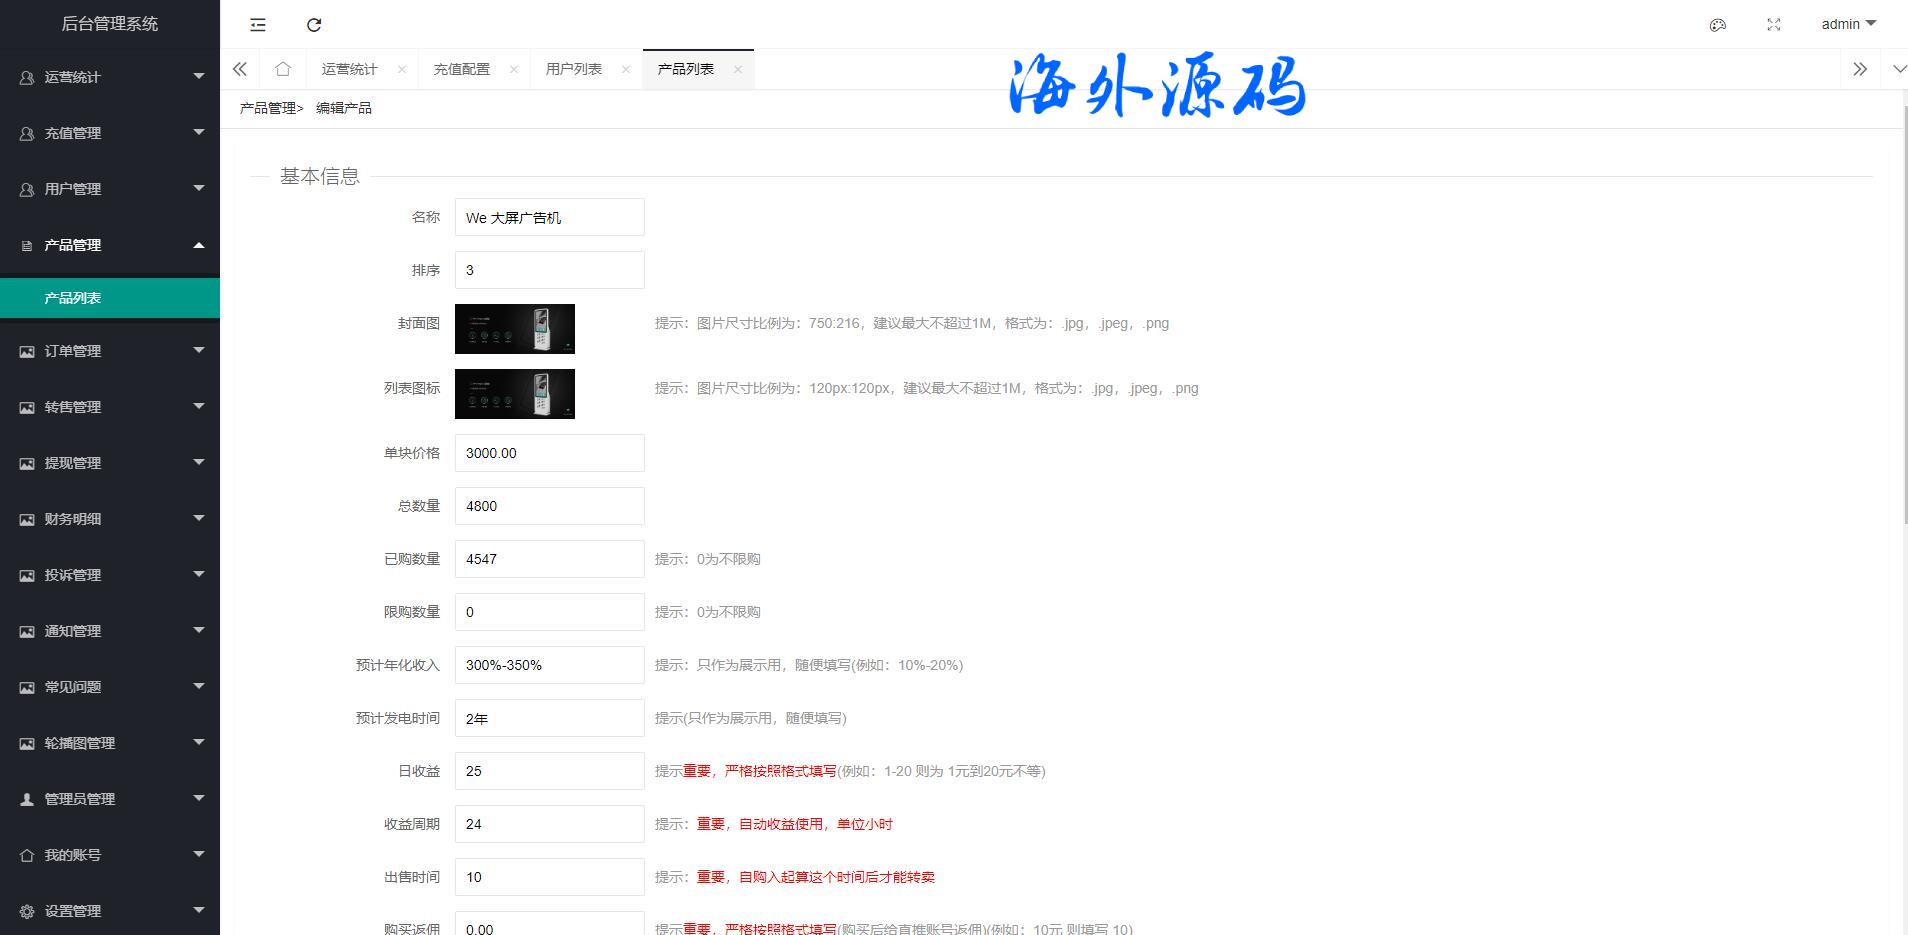Expand the 订单管理 sidebar menu
The image size is (1908, 935).
[110, 351]
